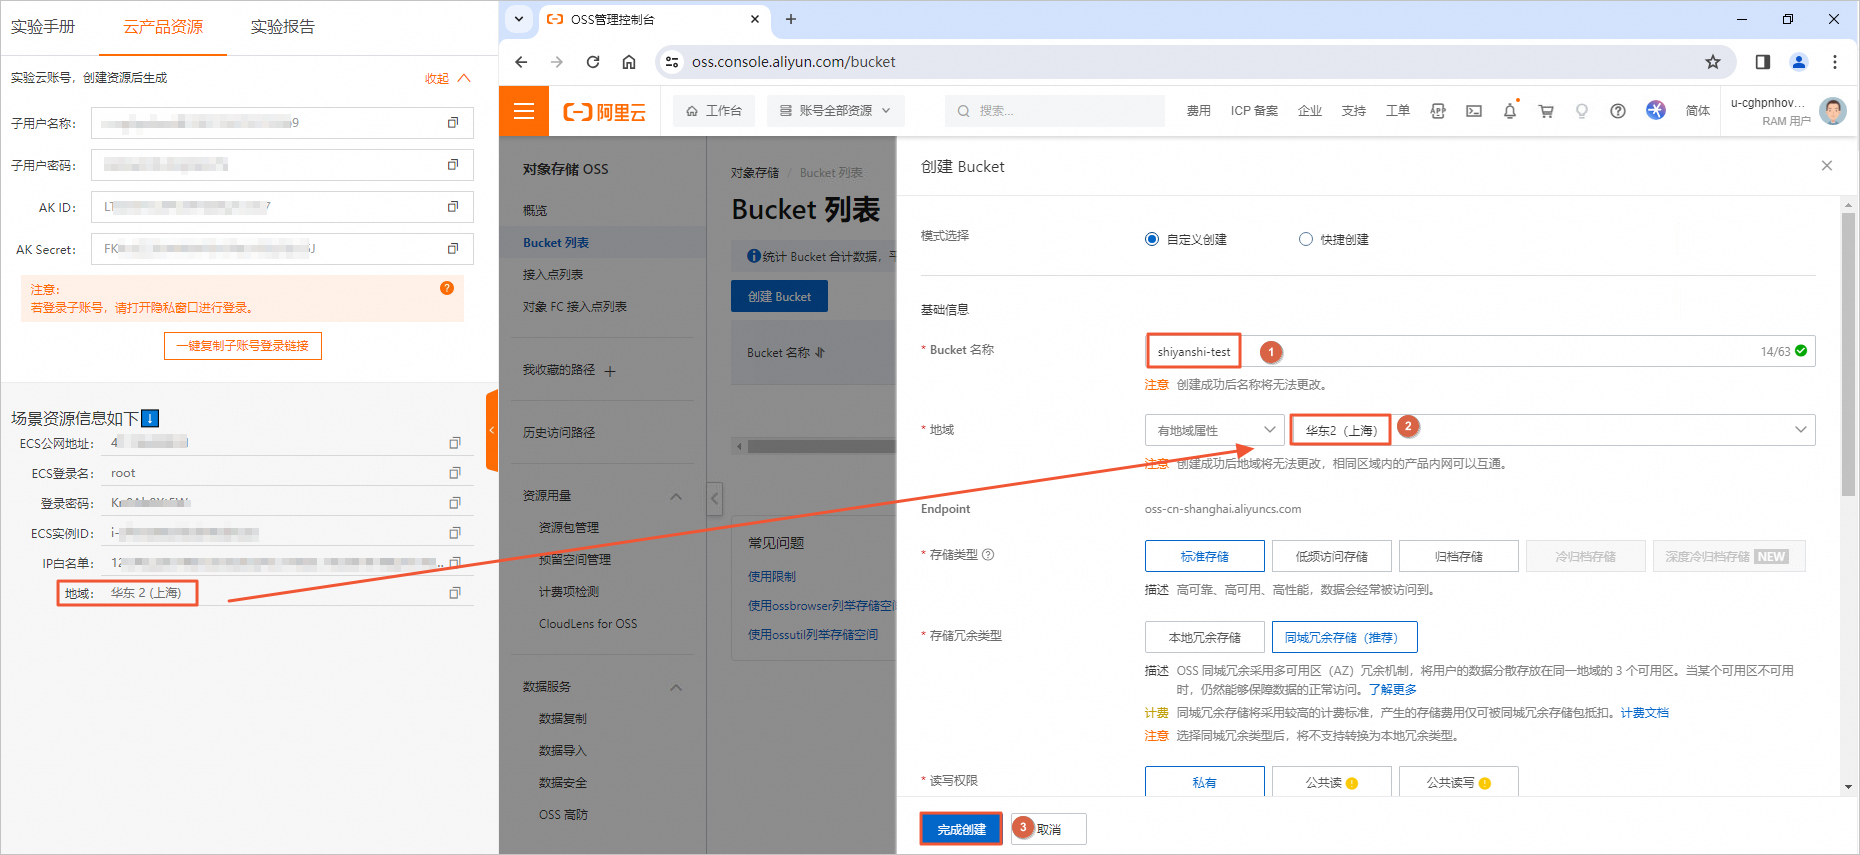The image size is (1860, 855).
Task: Bookmark this page with the star
Action: (x=1713, y=62)
